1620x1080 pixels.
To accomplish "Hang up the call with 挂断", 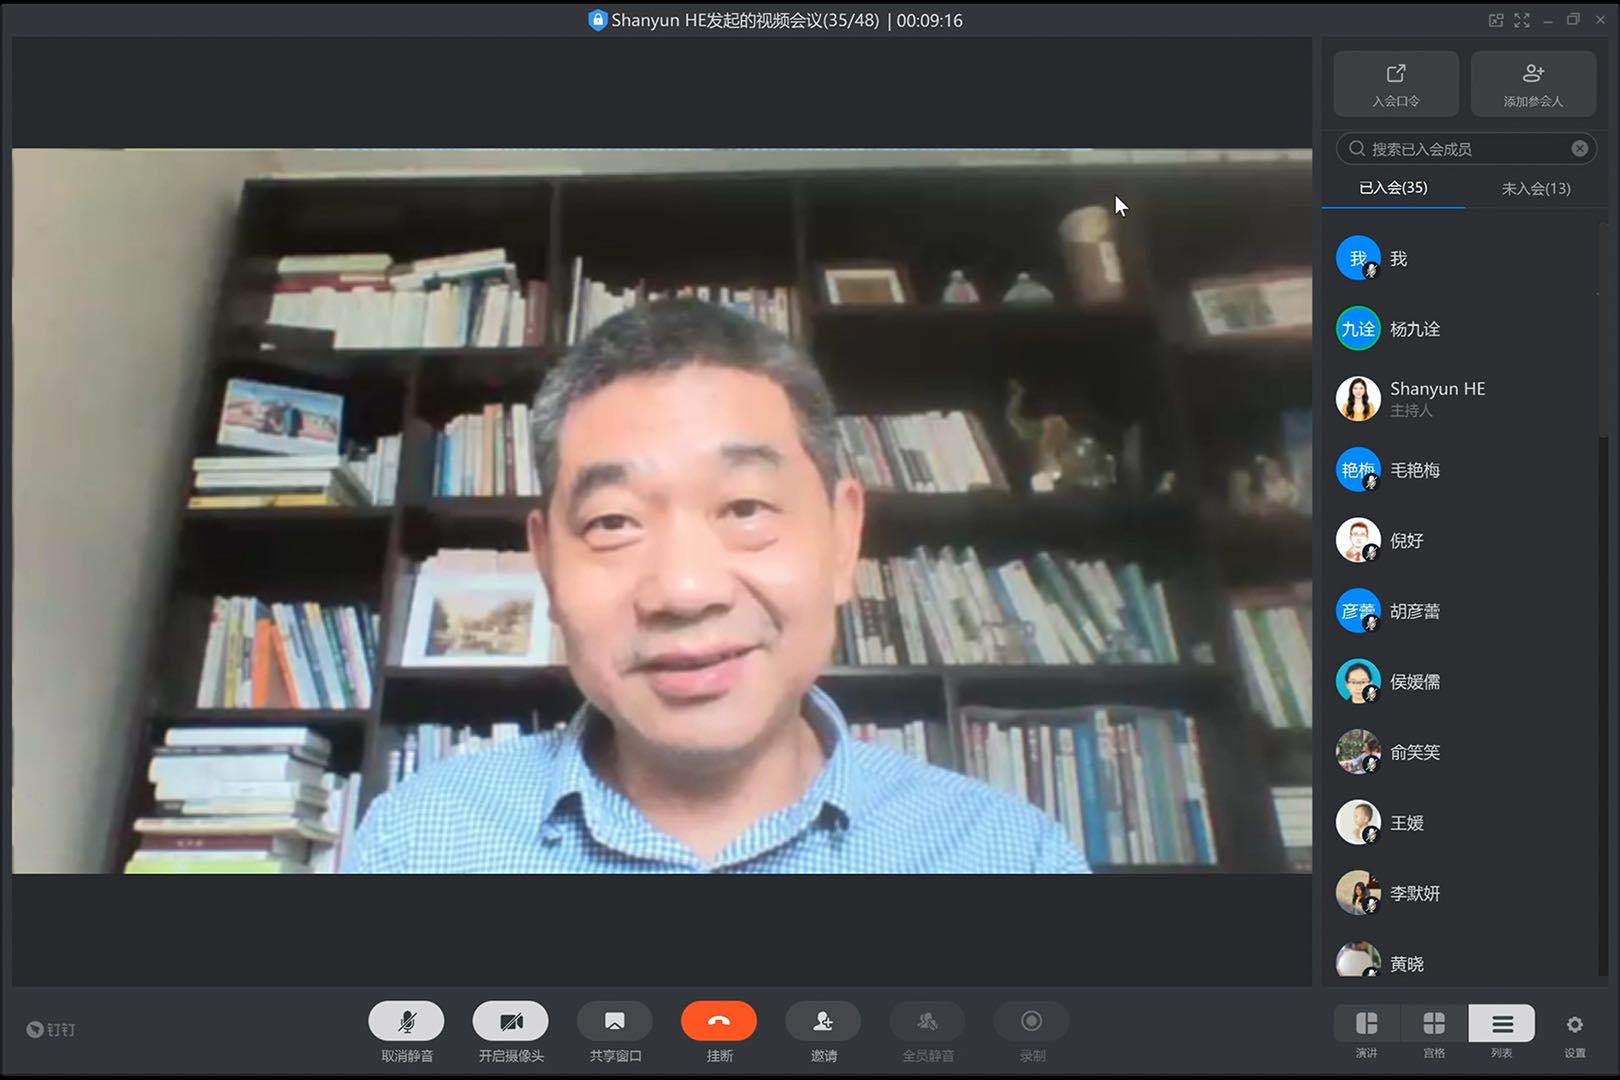I will 718,1021.
